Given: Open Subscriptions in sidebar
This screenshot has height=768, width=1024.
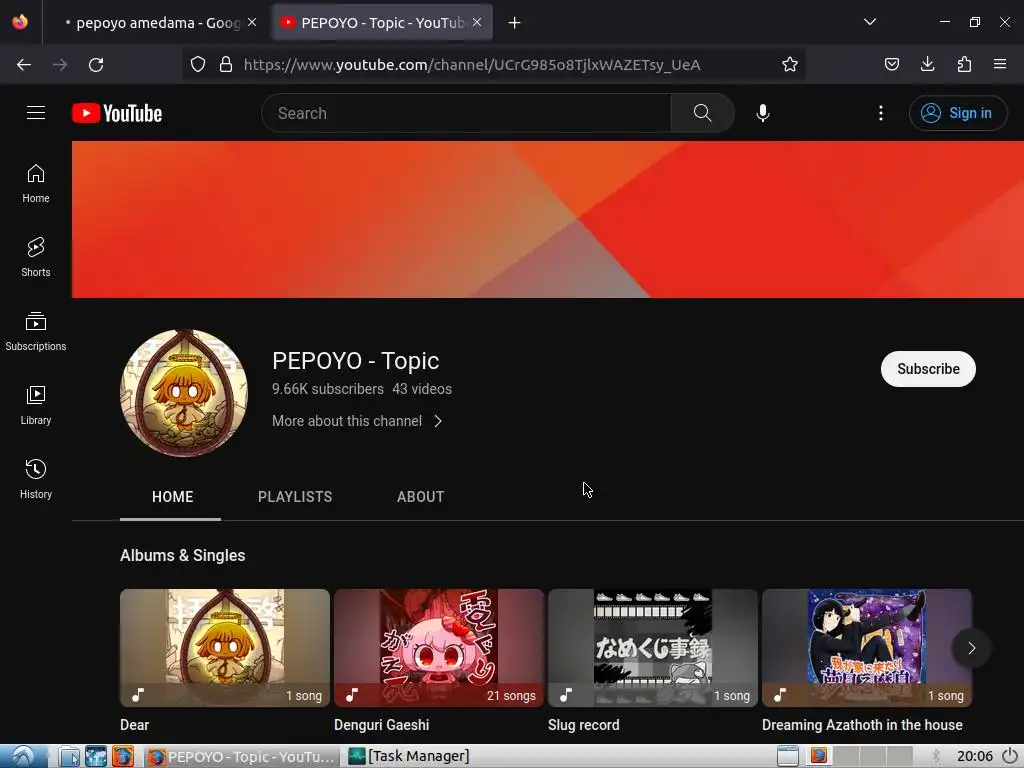Looking at the screenshot, I should 36,332.
